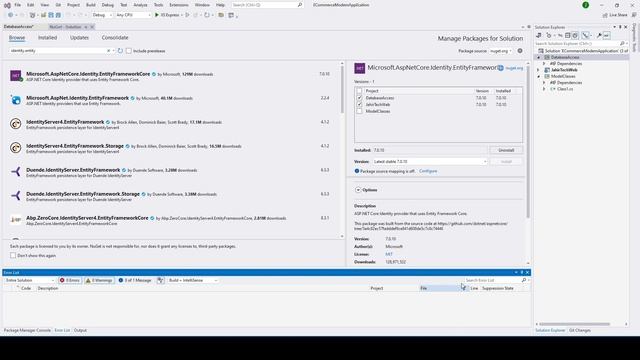Expand the Class1.cs tree node
The width and height of the screenshot is (640, 360).
[x=544, y=89]
